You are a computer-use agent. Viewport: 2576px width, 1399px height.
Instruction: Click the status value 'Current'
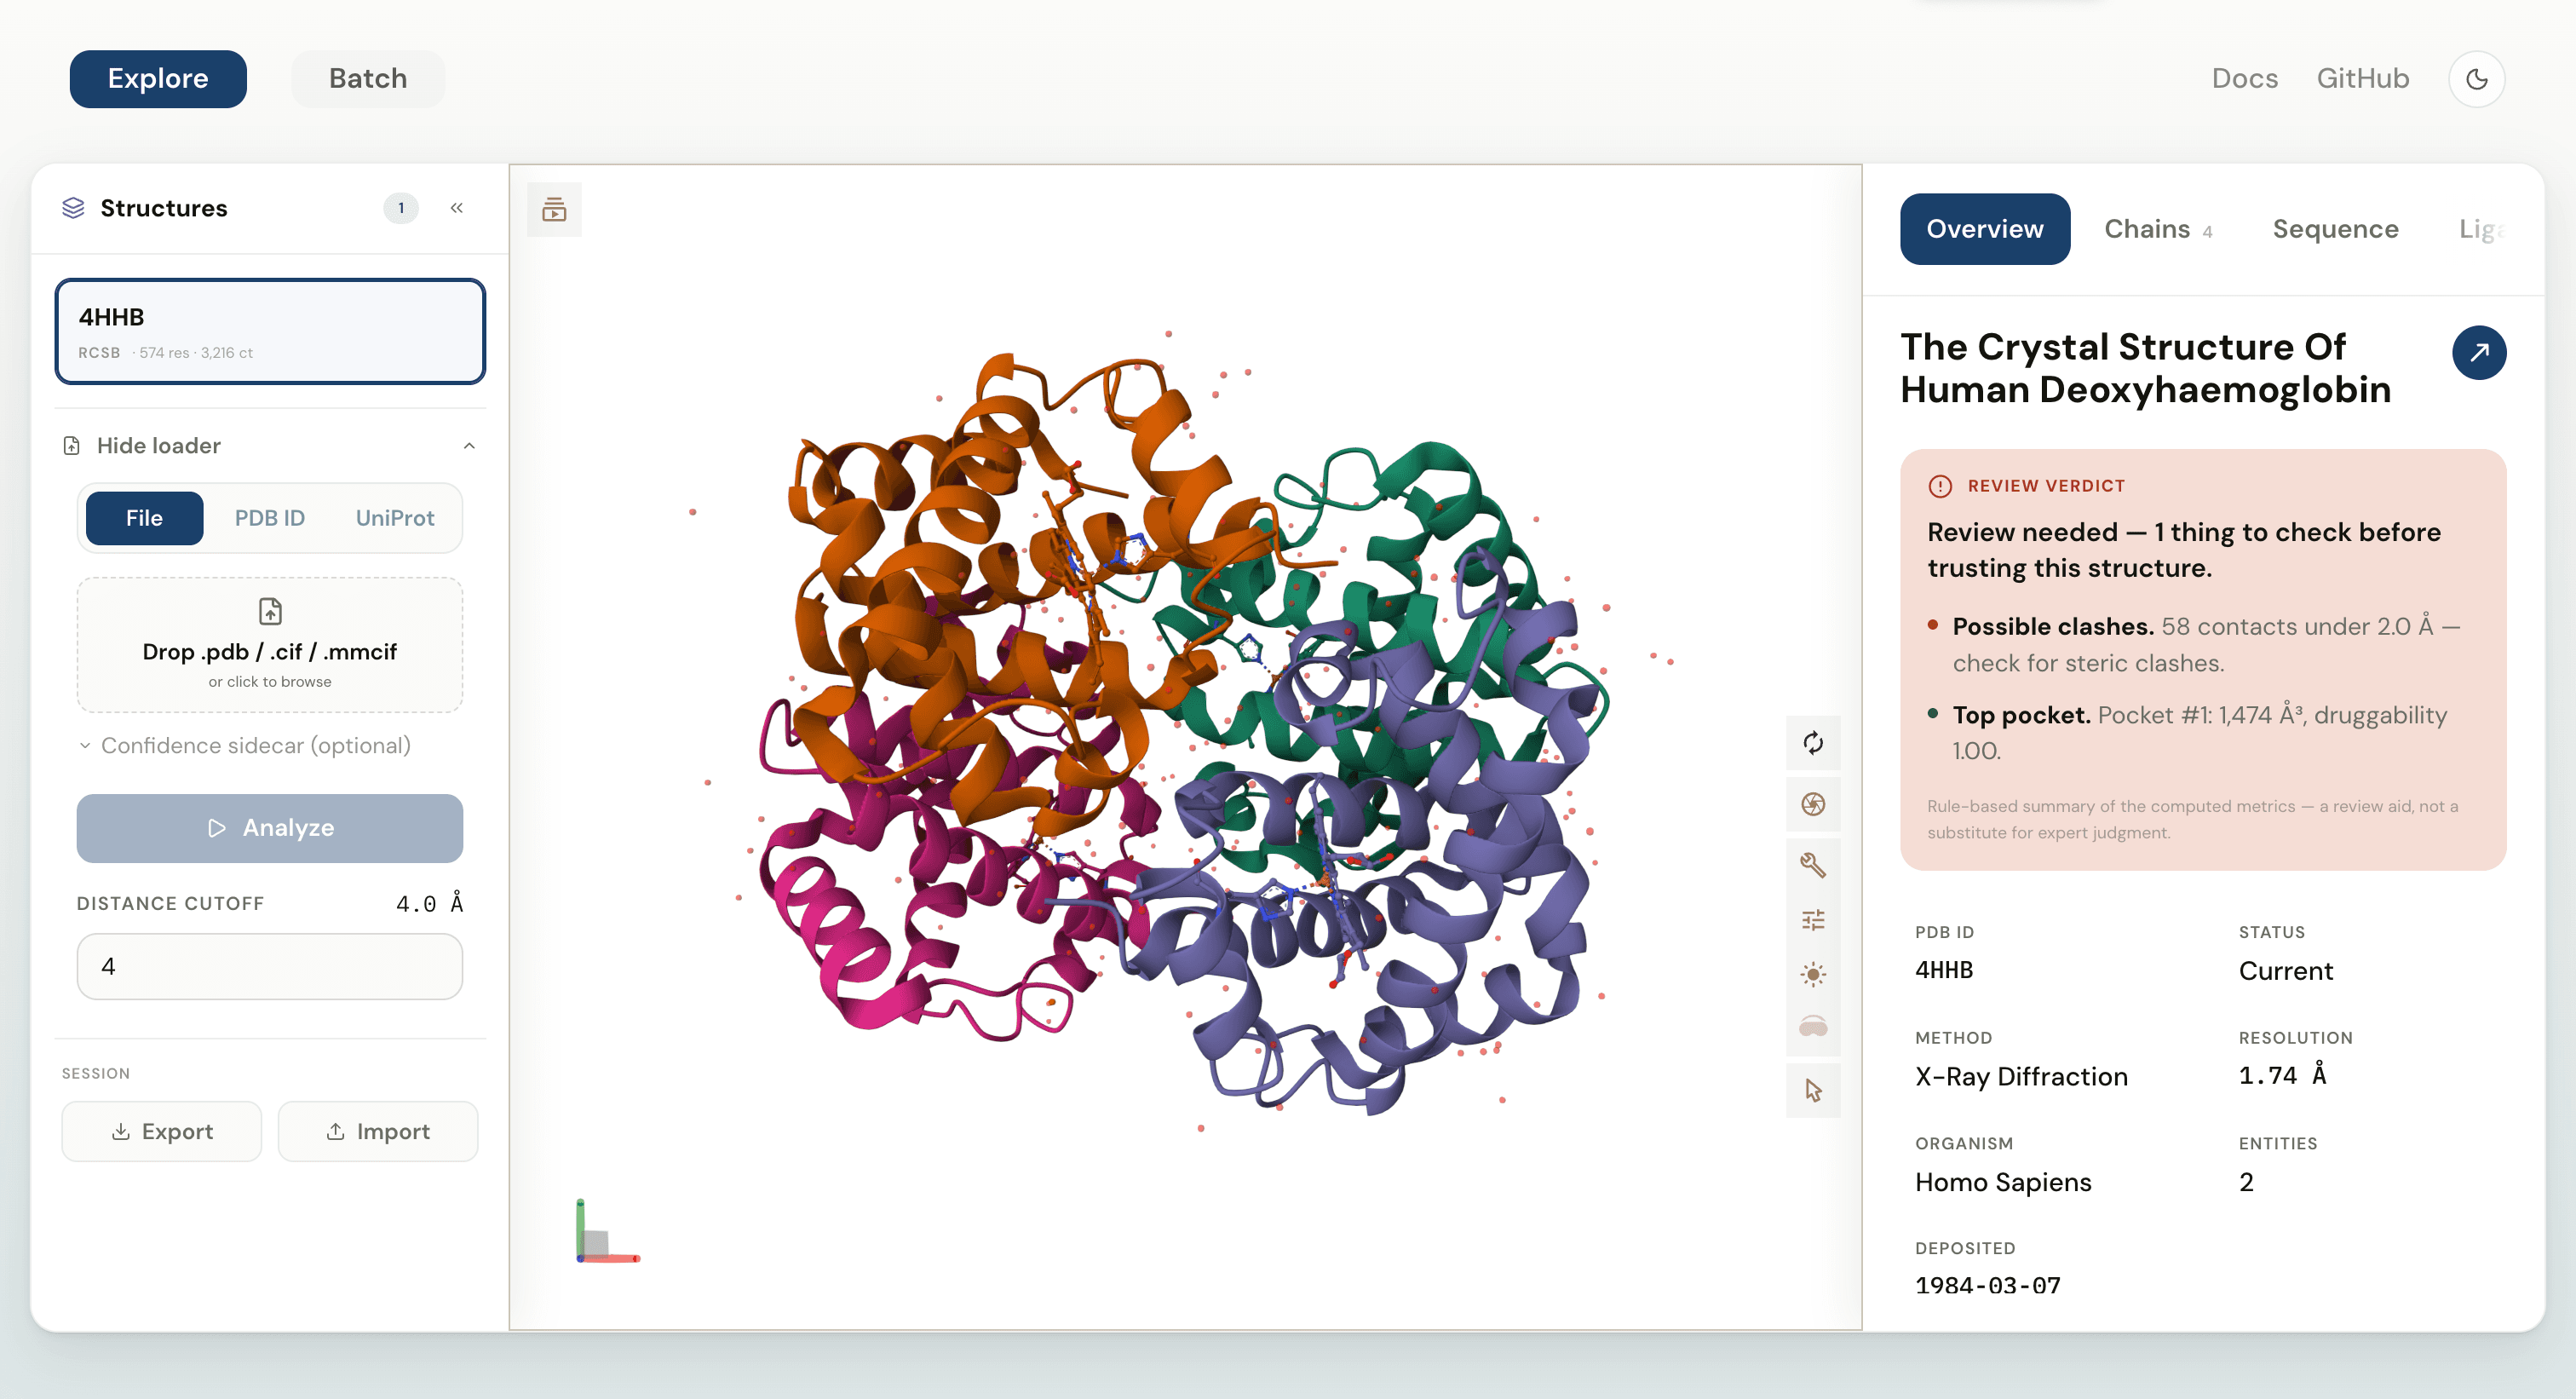click(x=2285, y=971)
